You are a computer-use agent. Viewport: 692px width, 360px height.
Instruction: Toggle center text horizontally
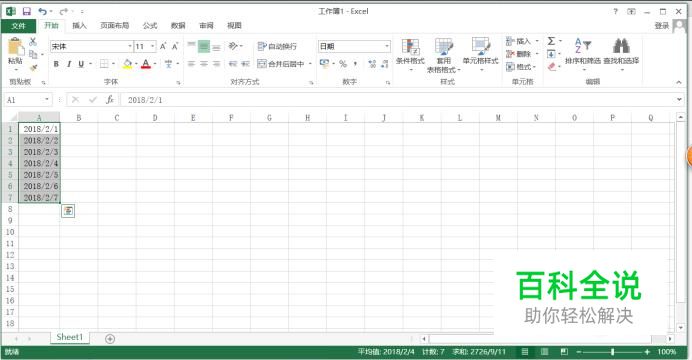203,64
